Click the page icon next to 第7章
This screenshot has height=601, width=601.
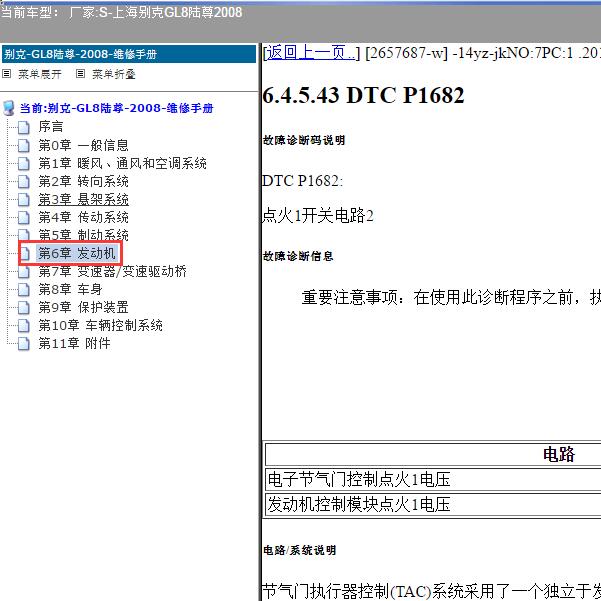click(x=24, y=271)
